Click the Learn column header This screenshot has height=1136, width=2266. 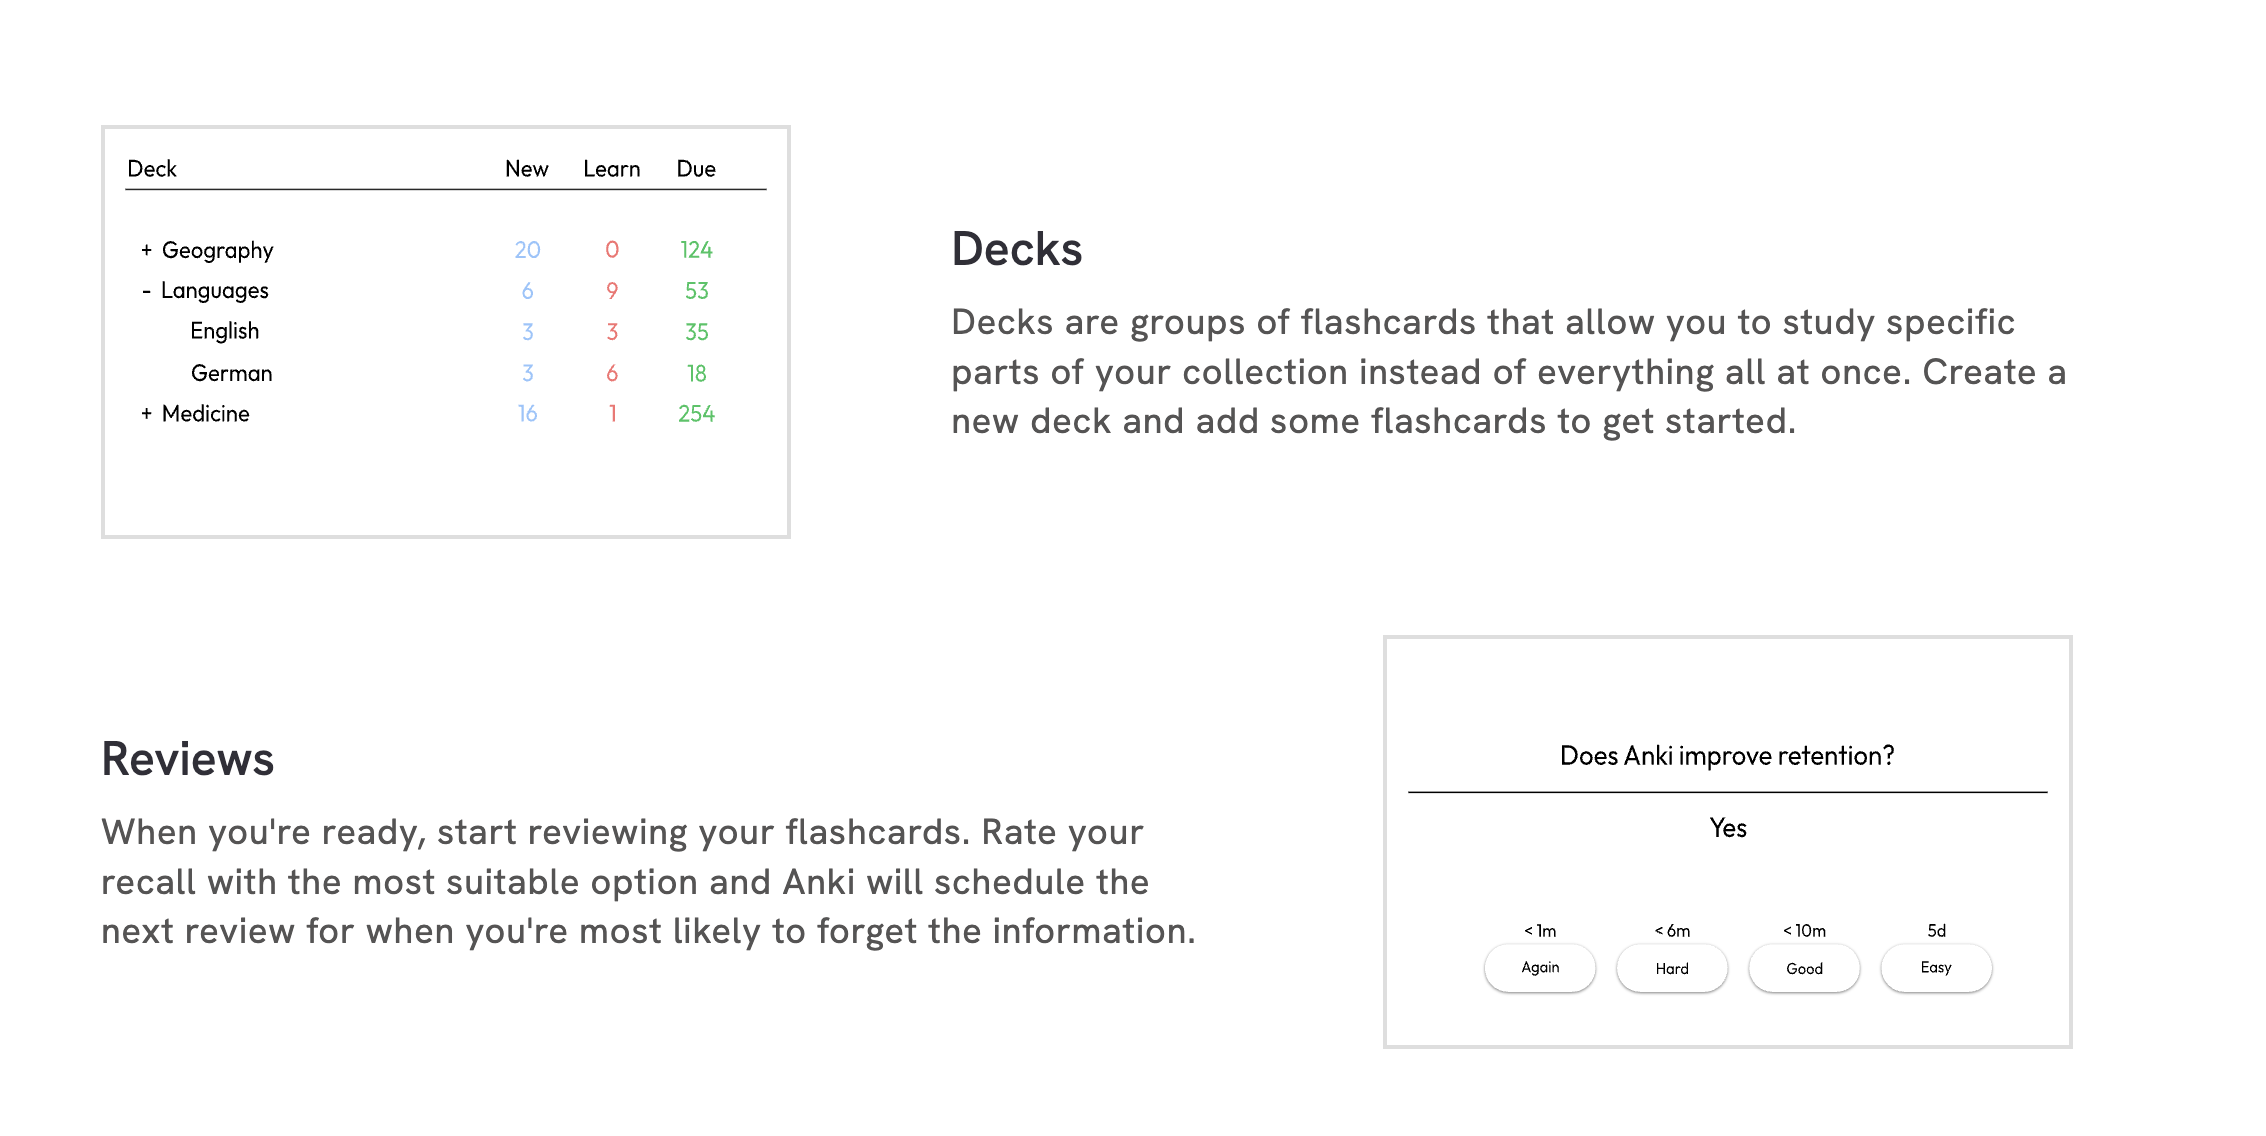[x=612, y=169]
